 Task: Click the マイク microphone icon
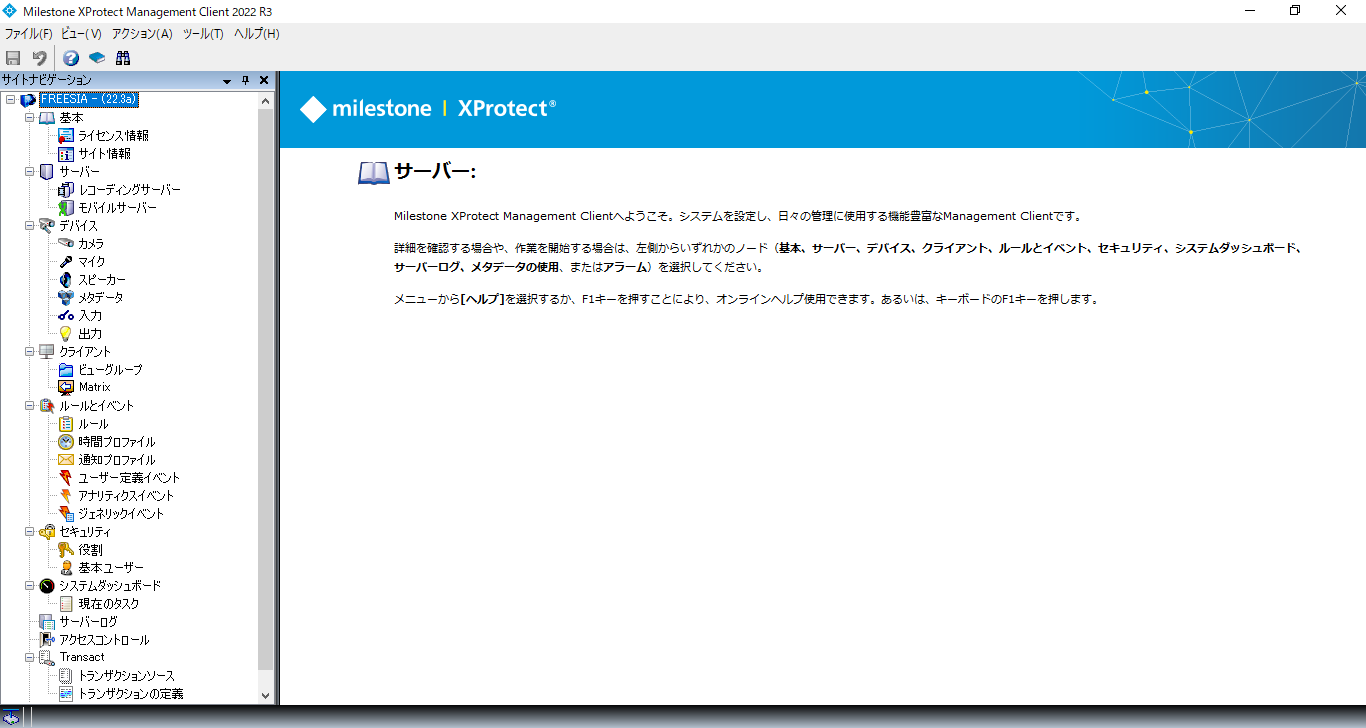(x=66, y=262)
